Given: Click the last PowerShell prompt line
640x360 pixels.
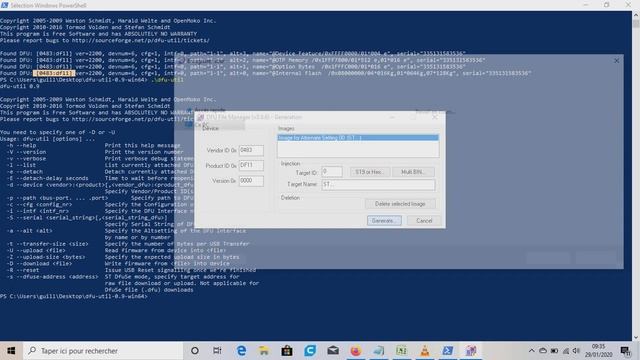Looking at the screenshot, I should coord(74,296).
